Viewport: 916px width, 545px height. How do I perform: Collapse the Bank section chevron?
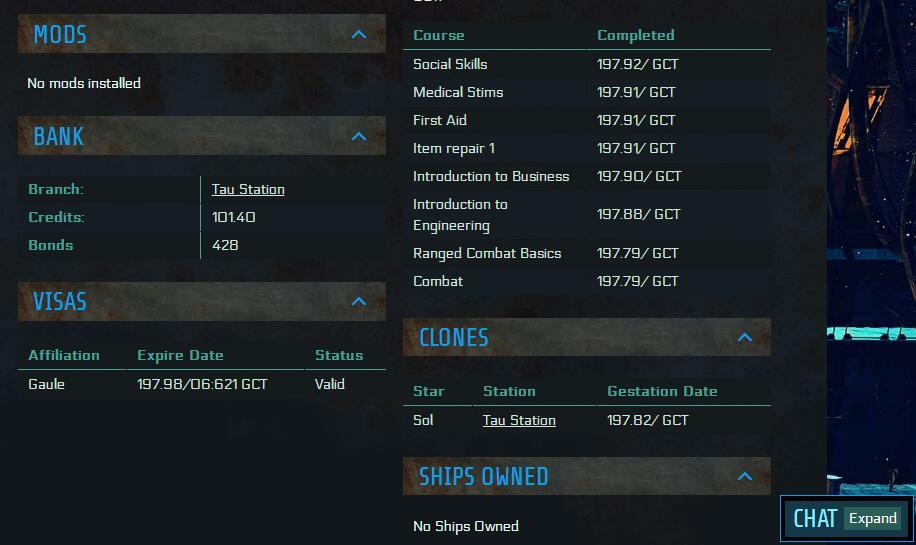pos(359,136)
